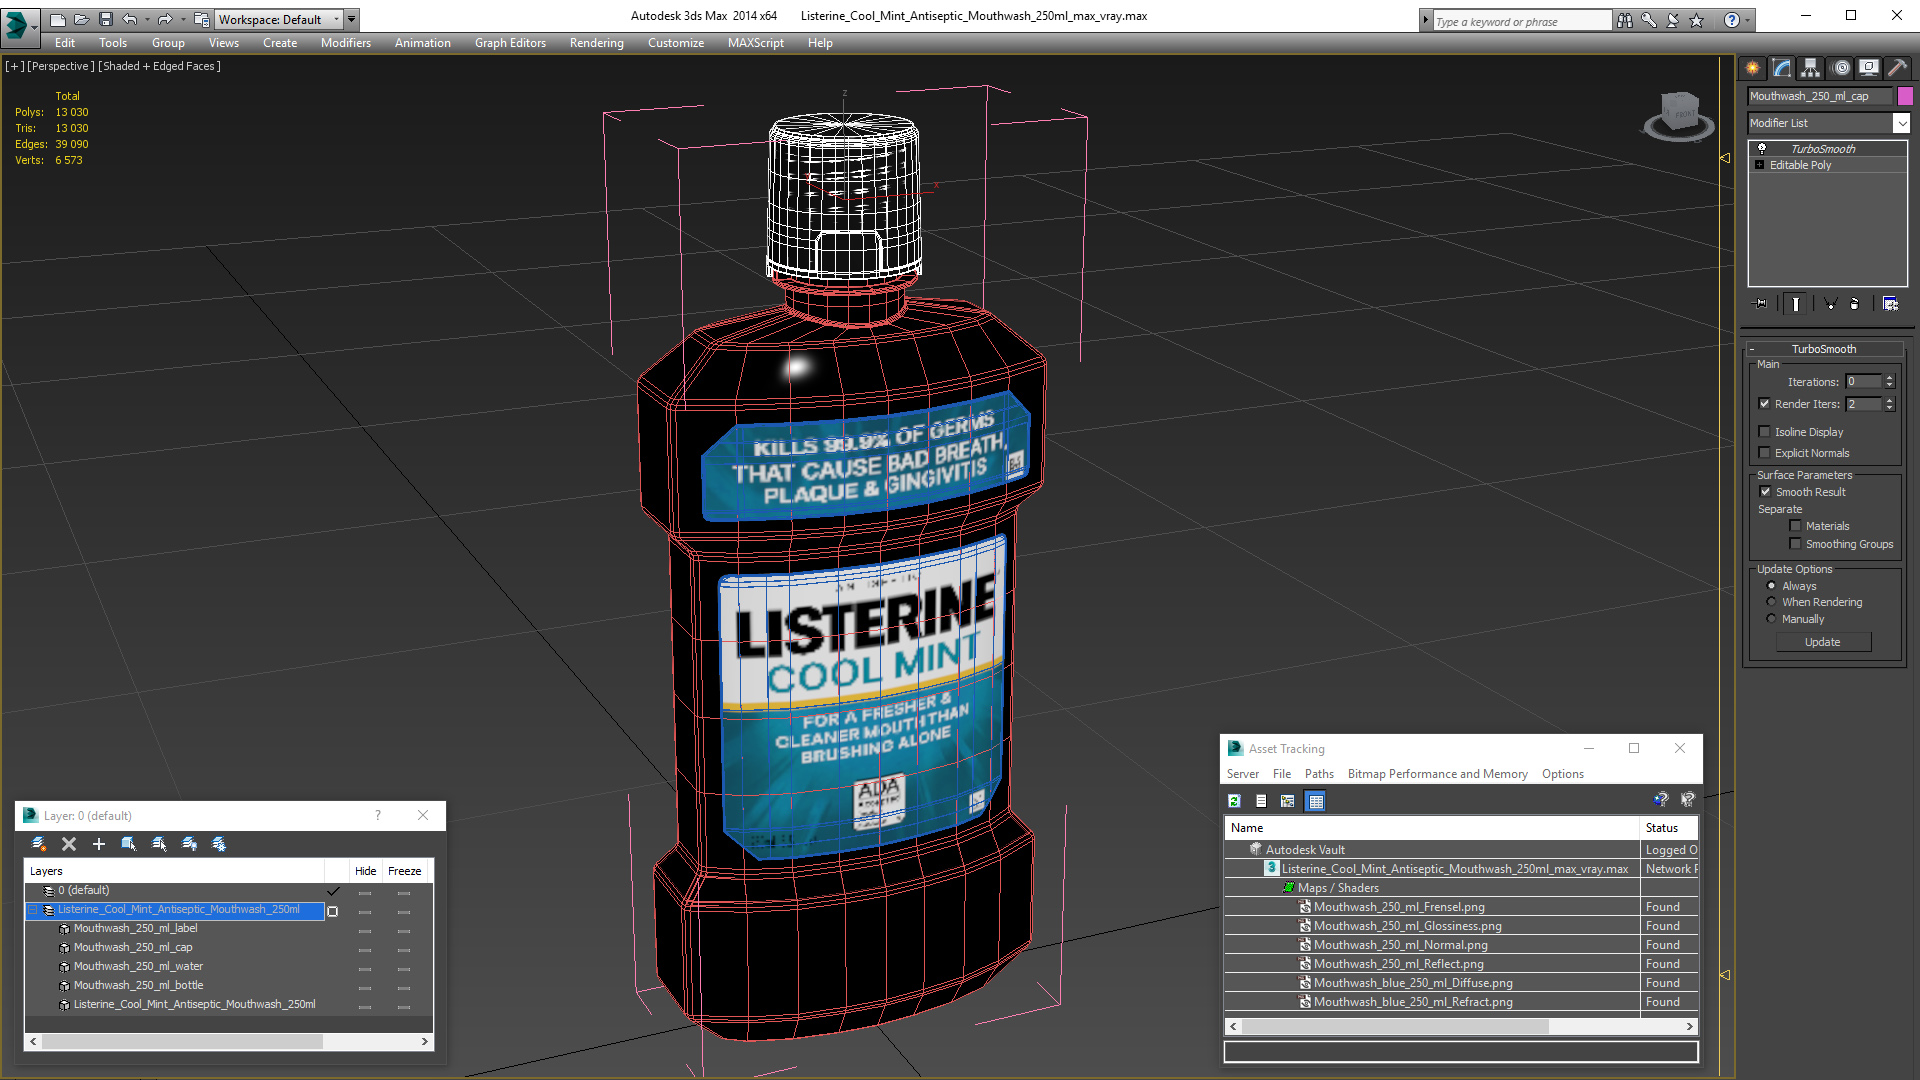Open the Modifier List dropdown
The width and height of the screenshot is (1920, 1080).
point(1901,123)
